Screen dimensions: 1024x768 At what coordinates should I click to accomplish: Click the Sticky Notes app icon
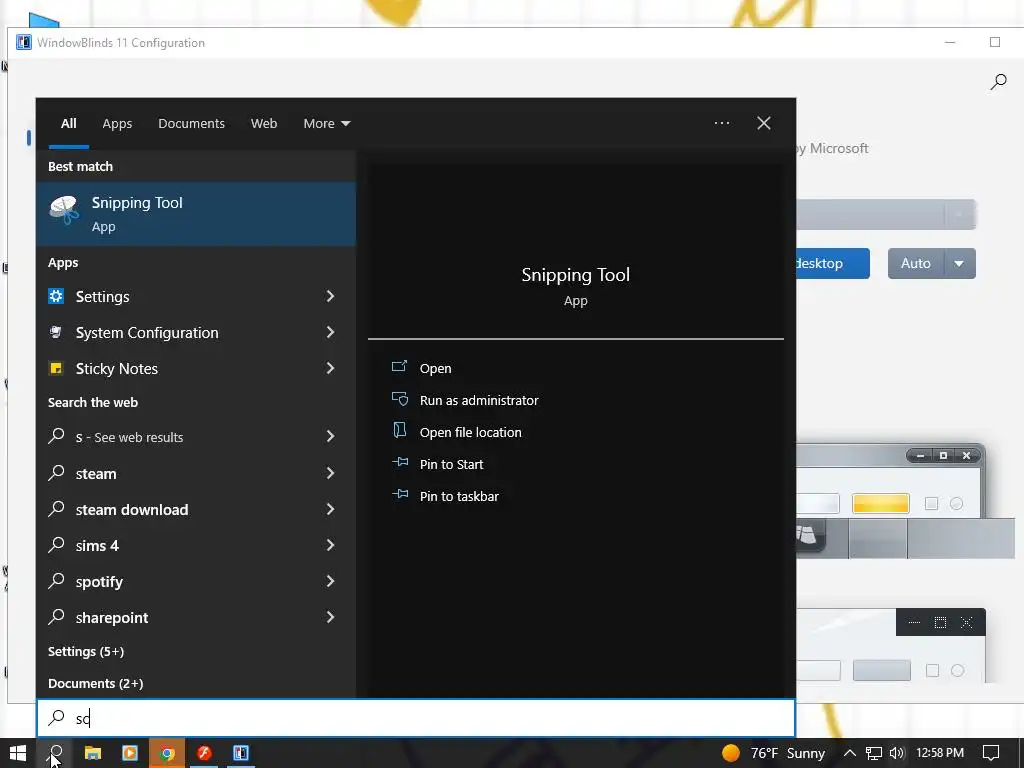click(56, 368)
